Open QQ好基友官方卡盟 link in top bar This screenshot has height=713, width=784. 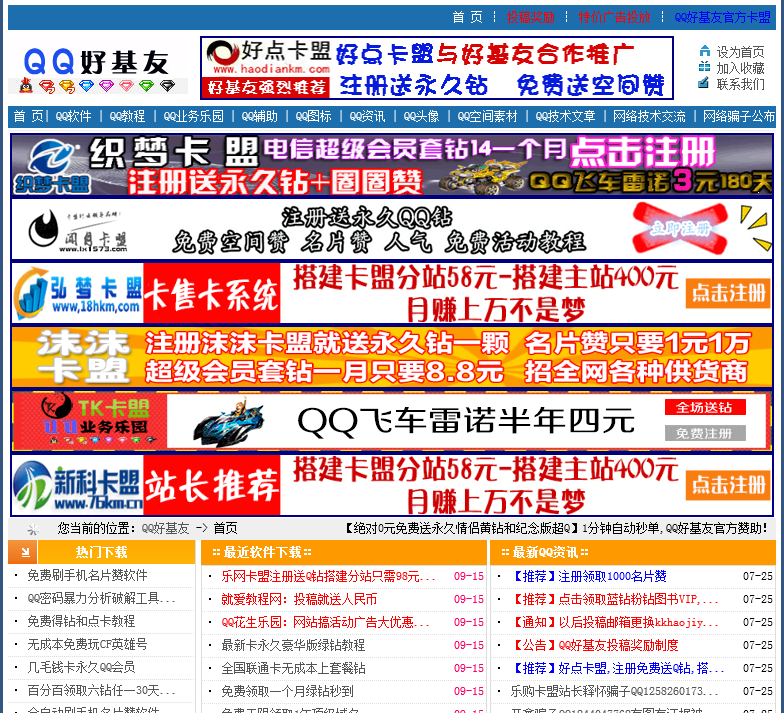pos(722,18)
